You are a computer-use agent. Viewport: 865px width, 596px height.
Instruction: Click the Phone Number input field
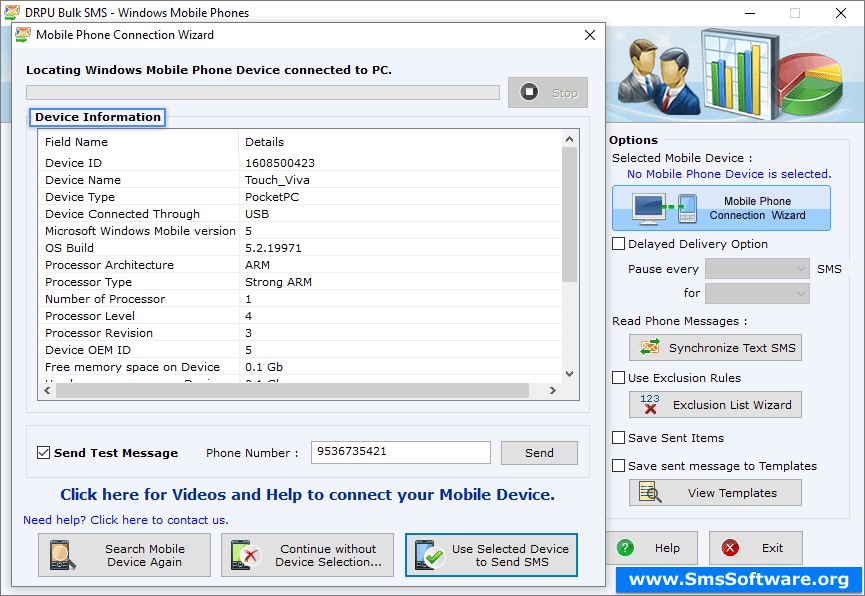pyautogui.click(x=401, y=453)
